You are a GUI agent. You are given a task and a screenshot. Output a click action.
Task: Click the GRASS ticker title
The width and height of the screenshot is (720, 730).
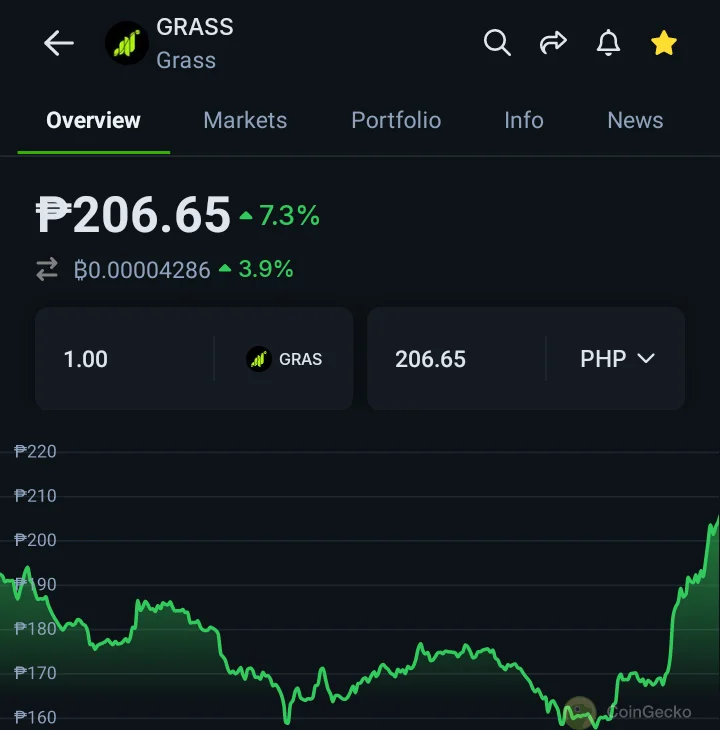[x=195, y=27]
